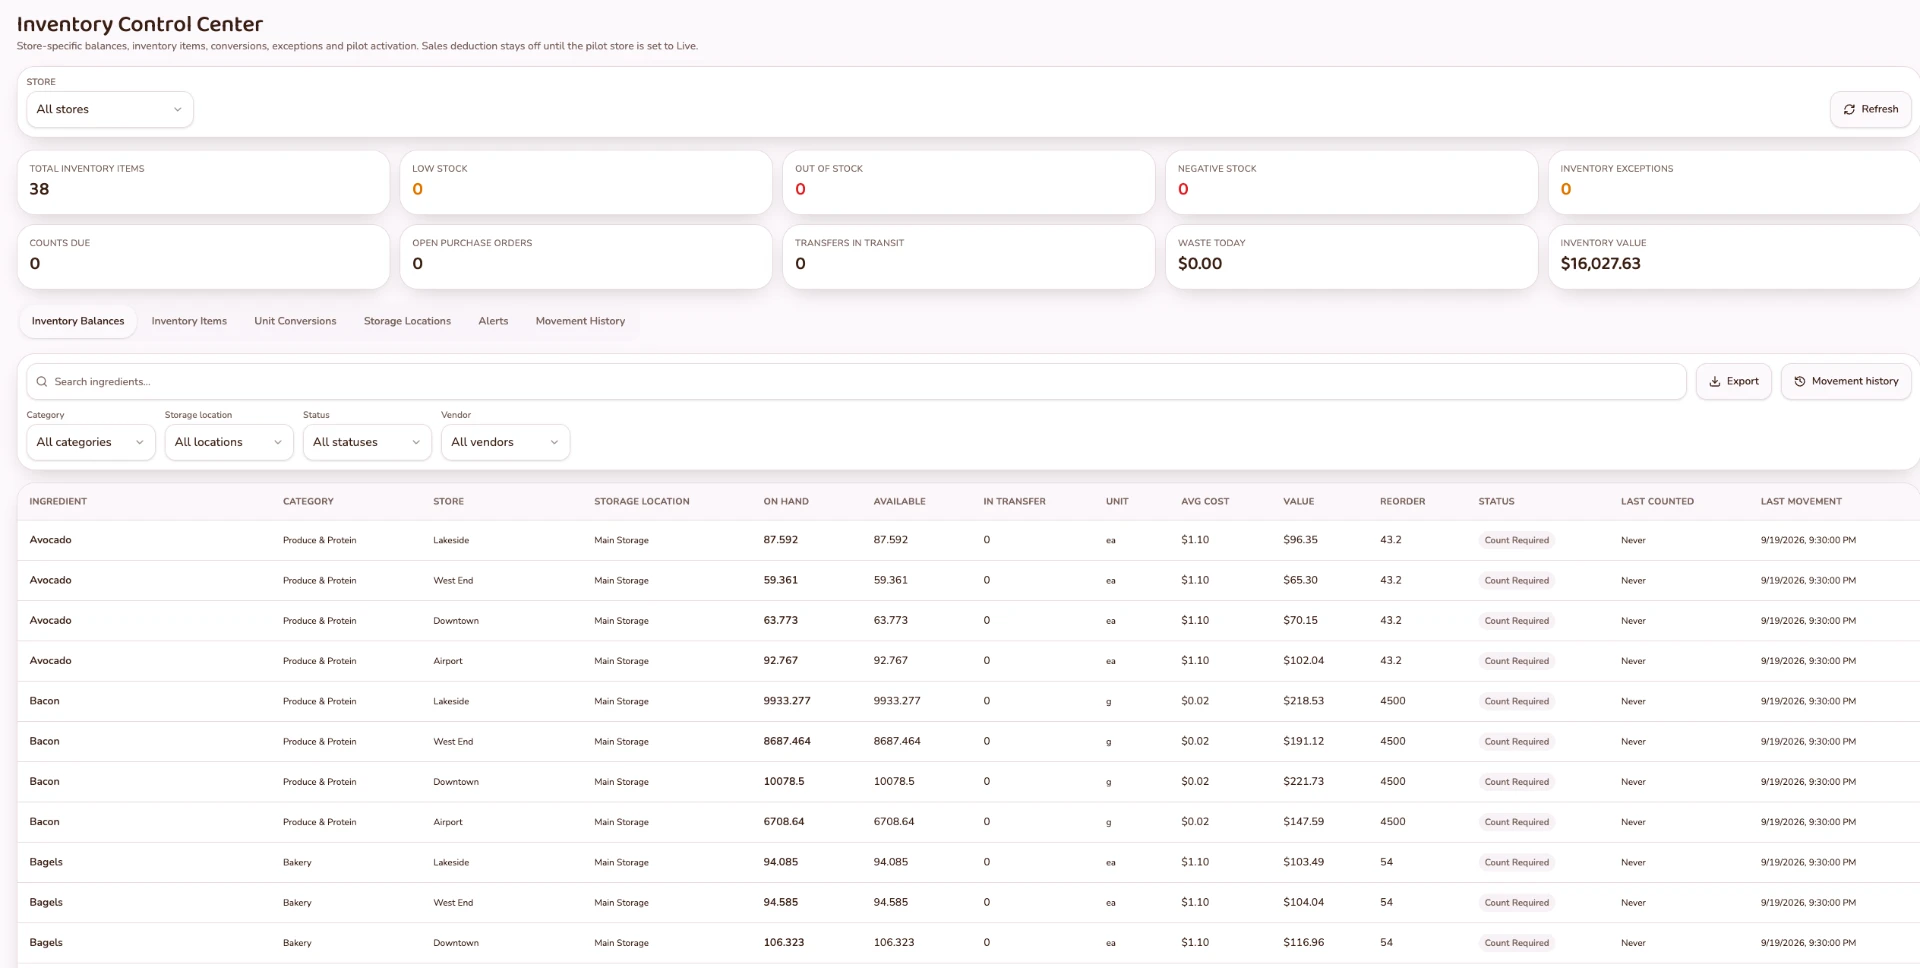
Task: Focus the Search ingredients field
Action: [856, 382]
